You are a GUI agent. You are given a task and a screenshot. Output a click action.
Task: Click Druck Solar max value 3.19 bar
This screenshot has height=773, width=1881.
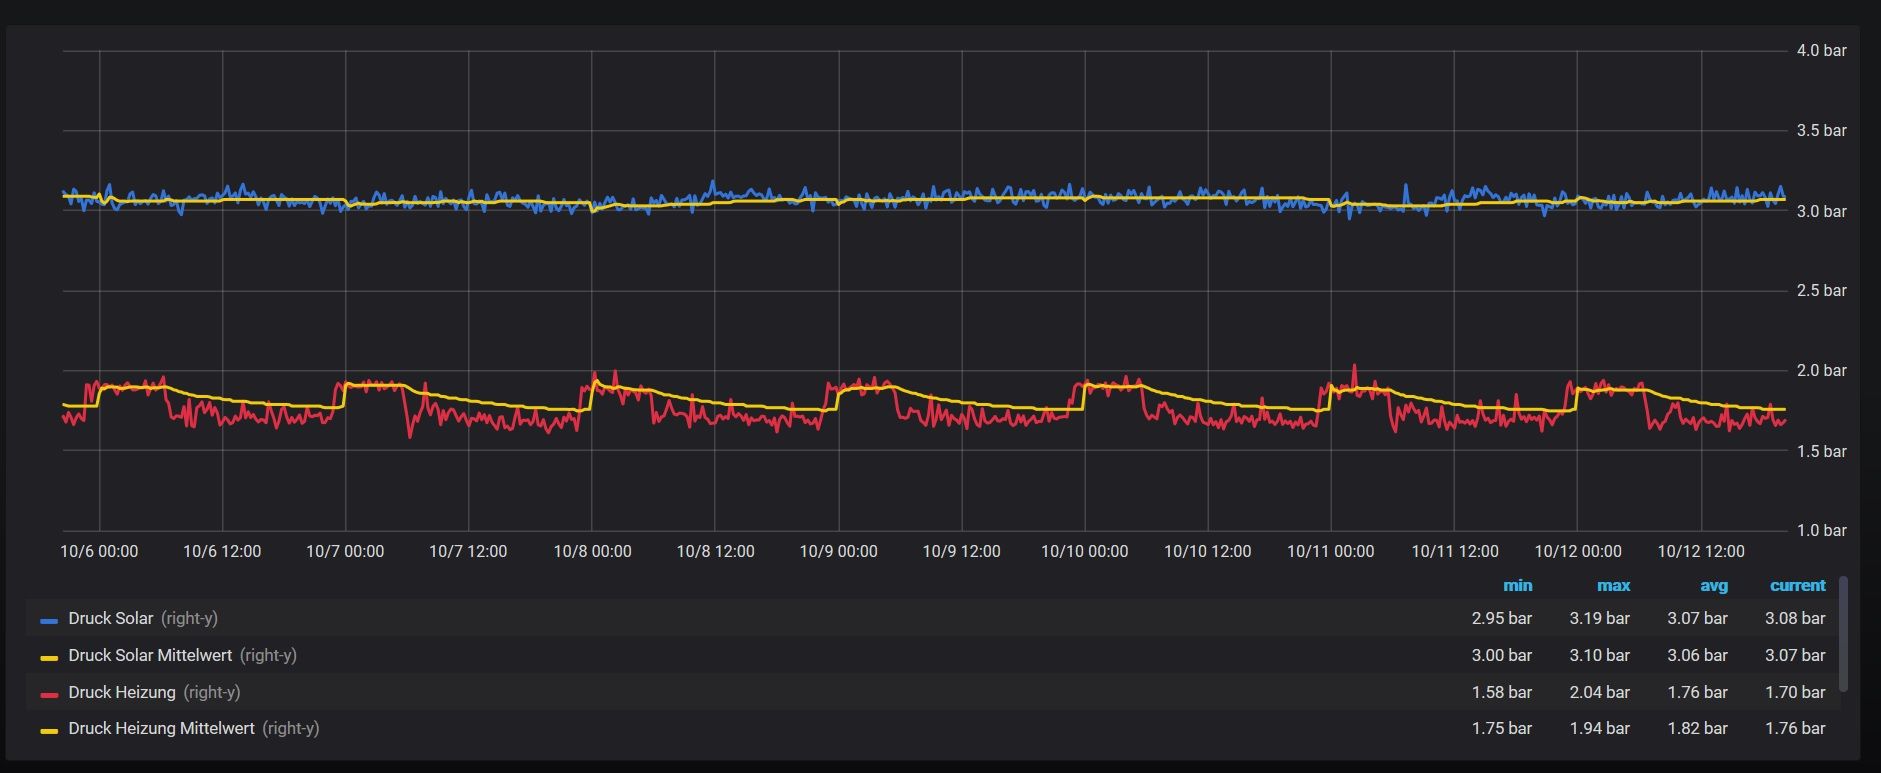pos(1599,618)
